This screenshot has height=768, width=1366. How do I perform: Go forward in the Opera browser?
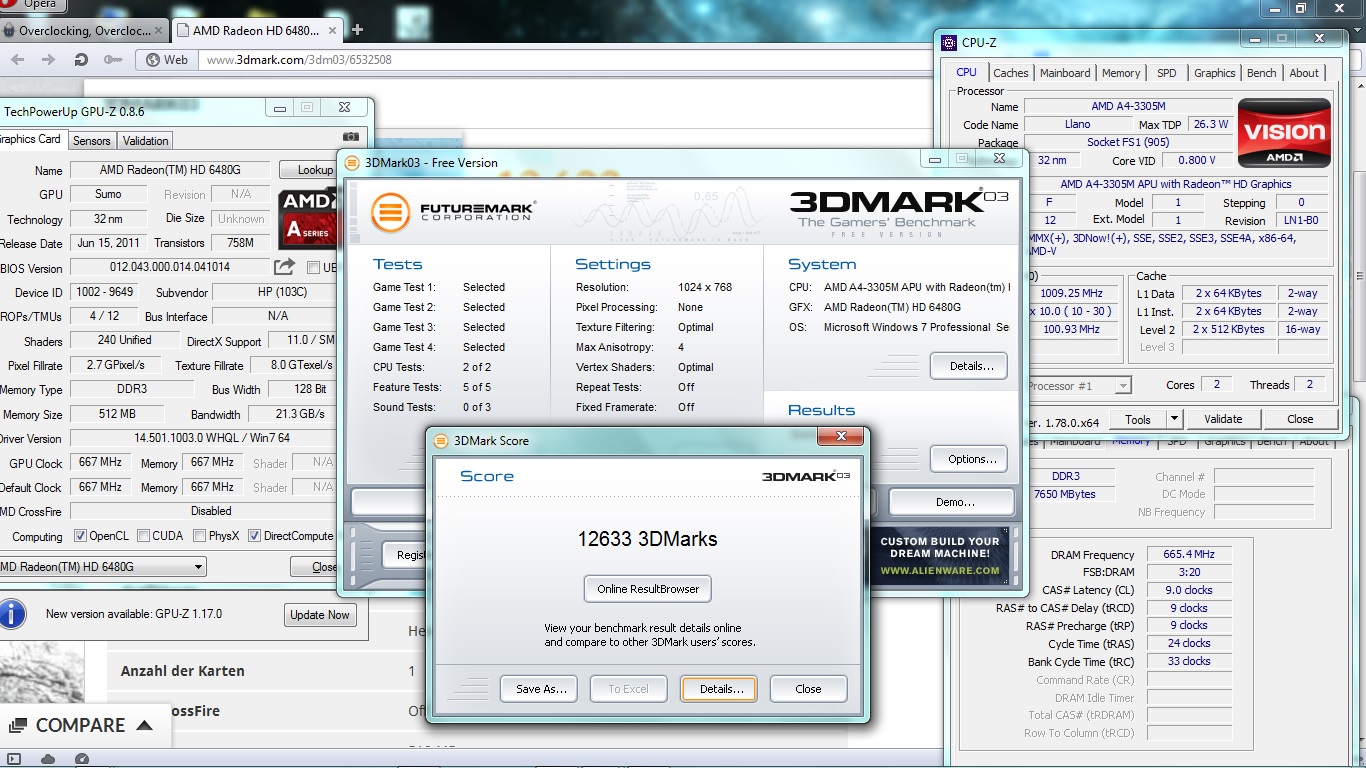[x=48, y=60]
